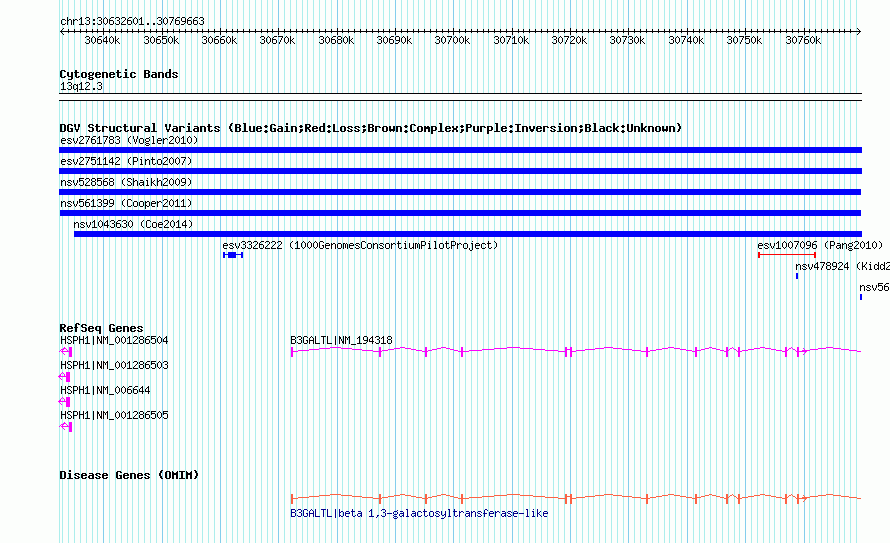Image resolution: width=890 pixels, height=543 pixels.
Task: Click the nsv1043630 (Coe2014) variant bar
Action: 468,234
